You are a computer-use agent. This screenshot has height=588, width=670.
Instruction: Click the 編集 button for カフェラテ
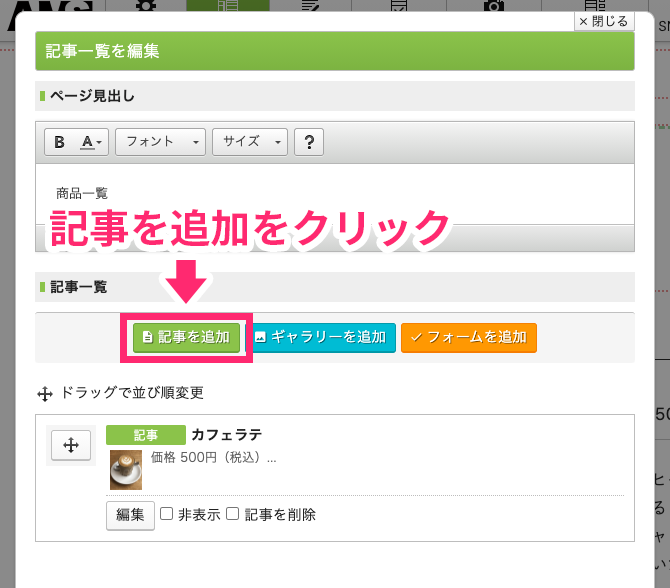click(130, 515)
